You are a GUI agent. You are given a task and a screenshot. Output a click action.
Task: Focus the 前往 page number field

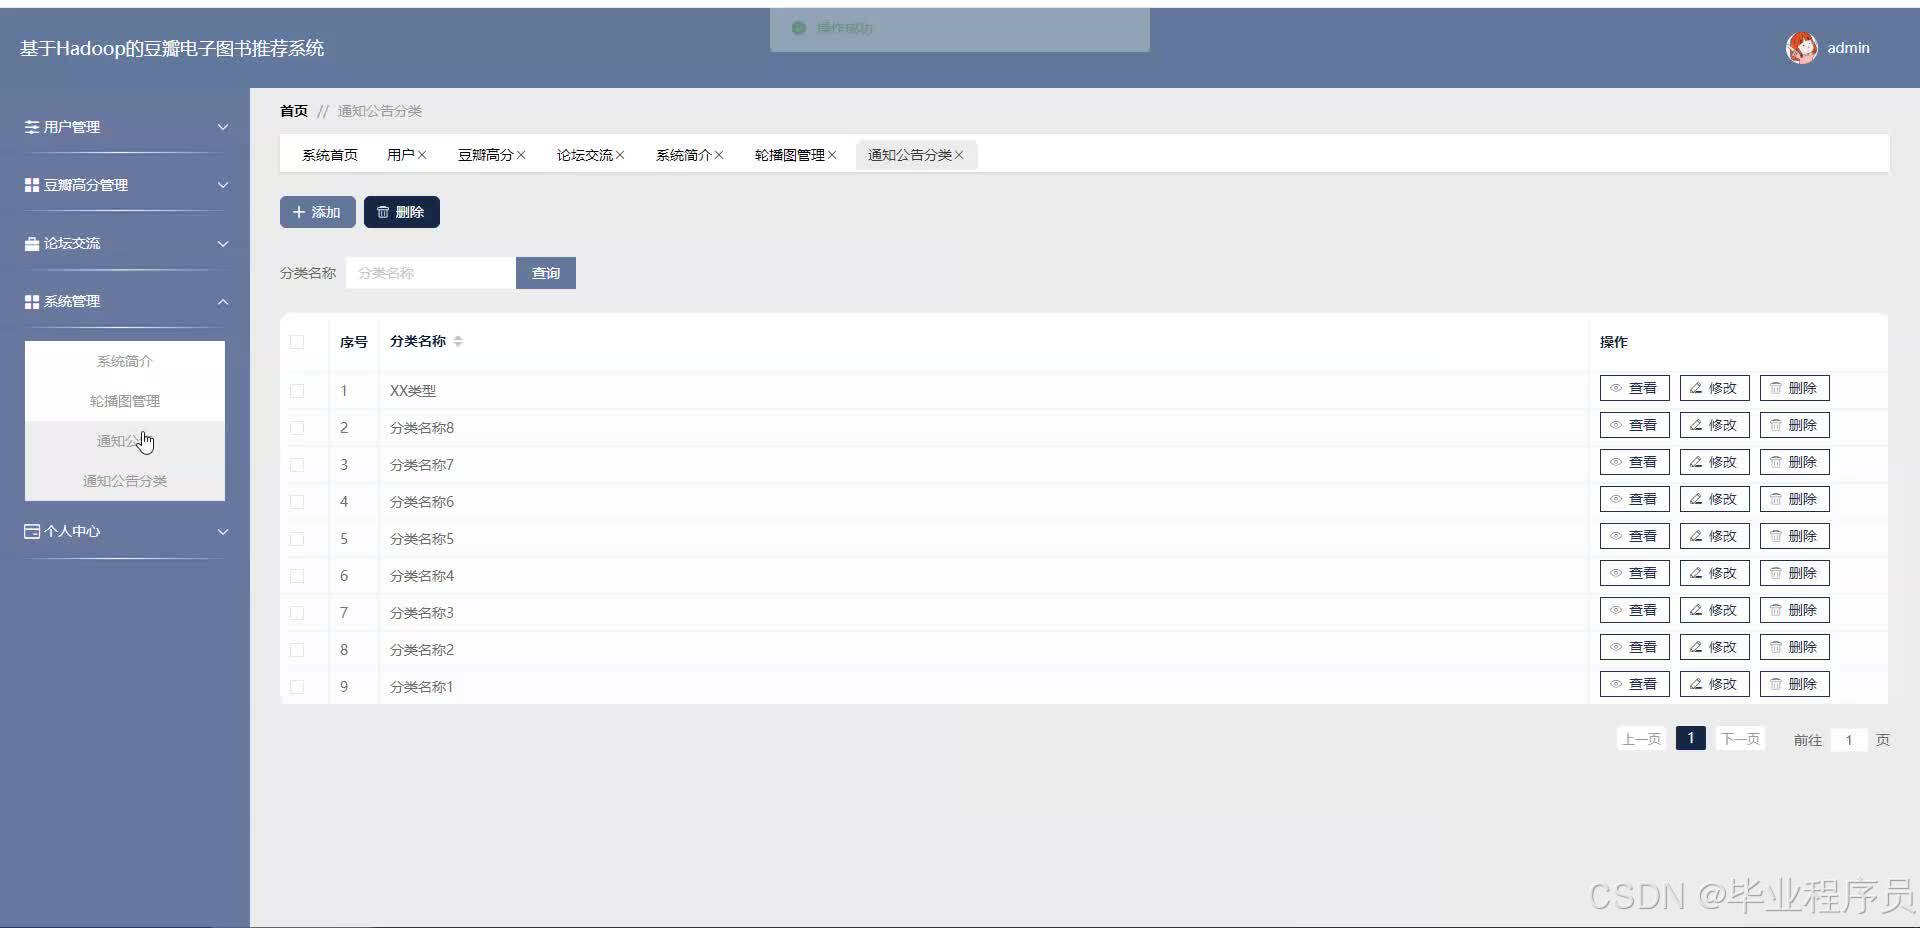pos(1849,740)
